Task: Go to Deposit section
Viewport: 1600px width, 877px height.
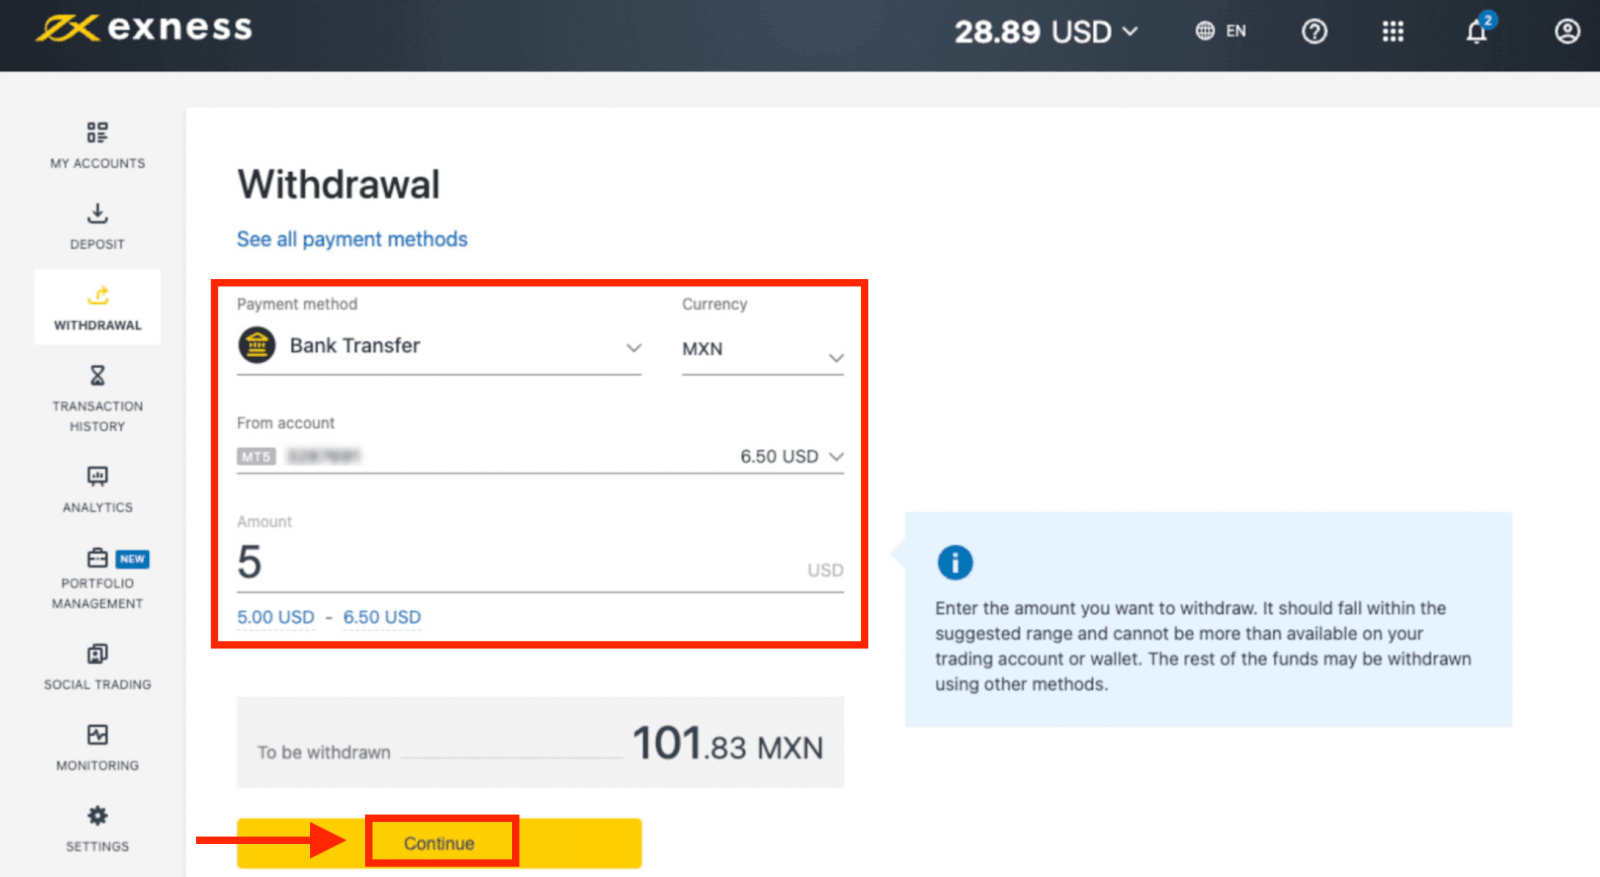Action: [x=97, y=226]
